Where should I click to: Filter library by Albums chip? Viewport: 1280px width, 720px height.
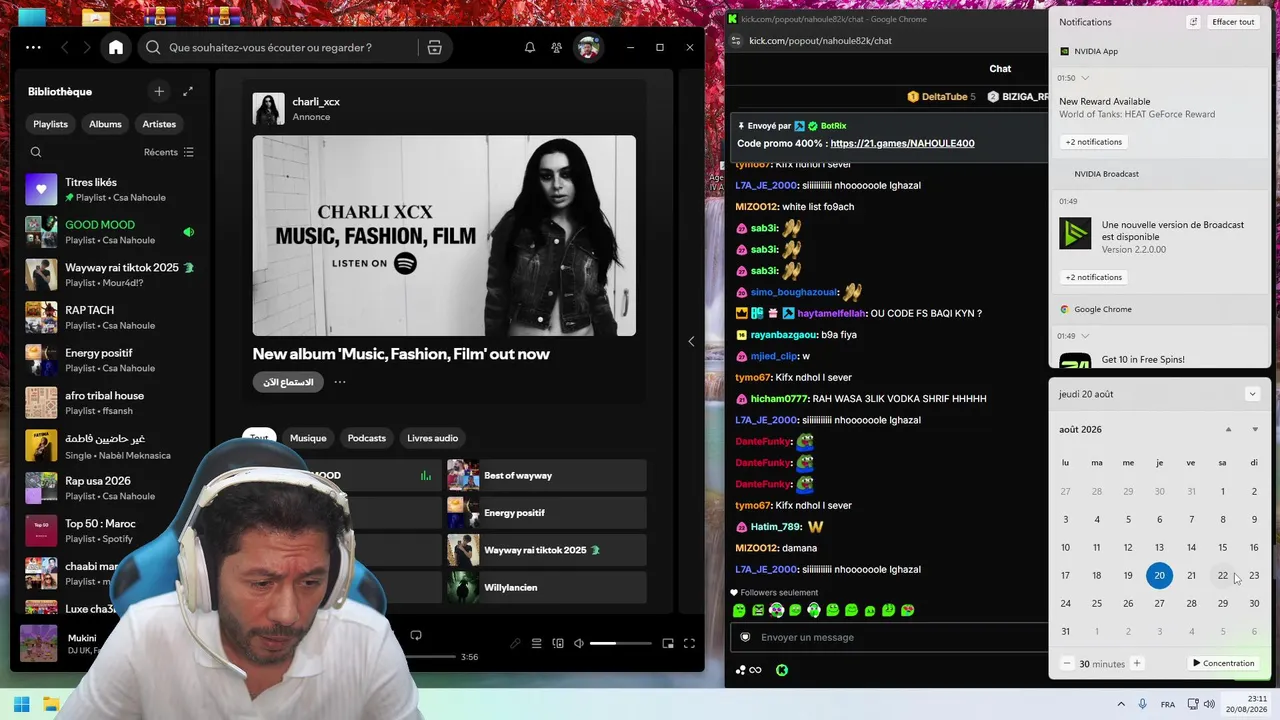tap(105, 124)
